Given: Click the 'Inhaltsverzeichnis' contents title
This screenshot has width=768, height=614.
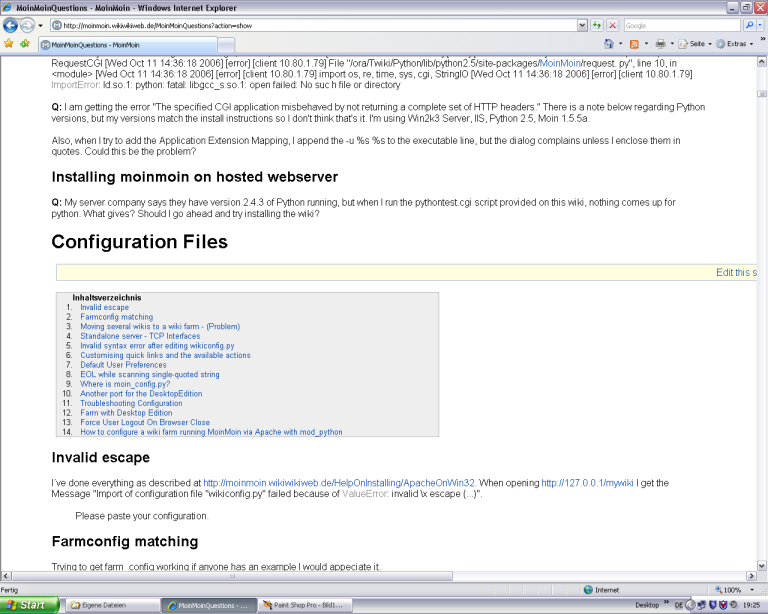Looking at the screenshot, I should pos(107,298).
